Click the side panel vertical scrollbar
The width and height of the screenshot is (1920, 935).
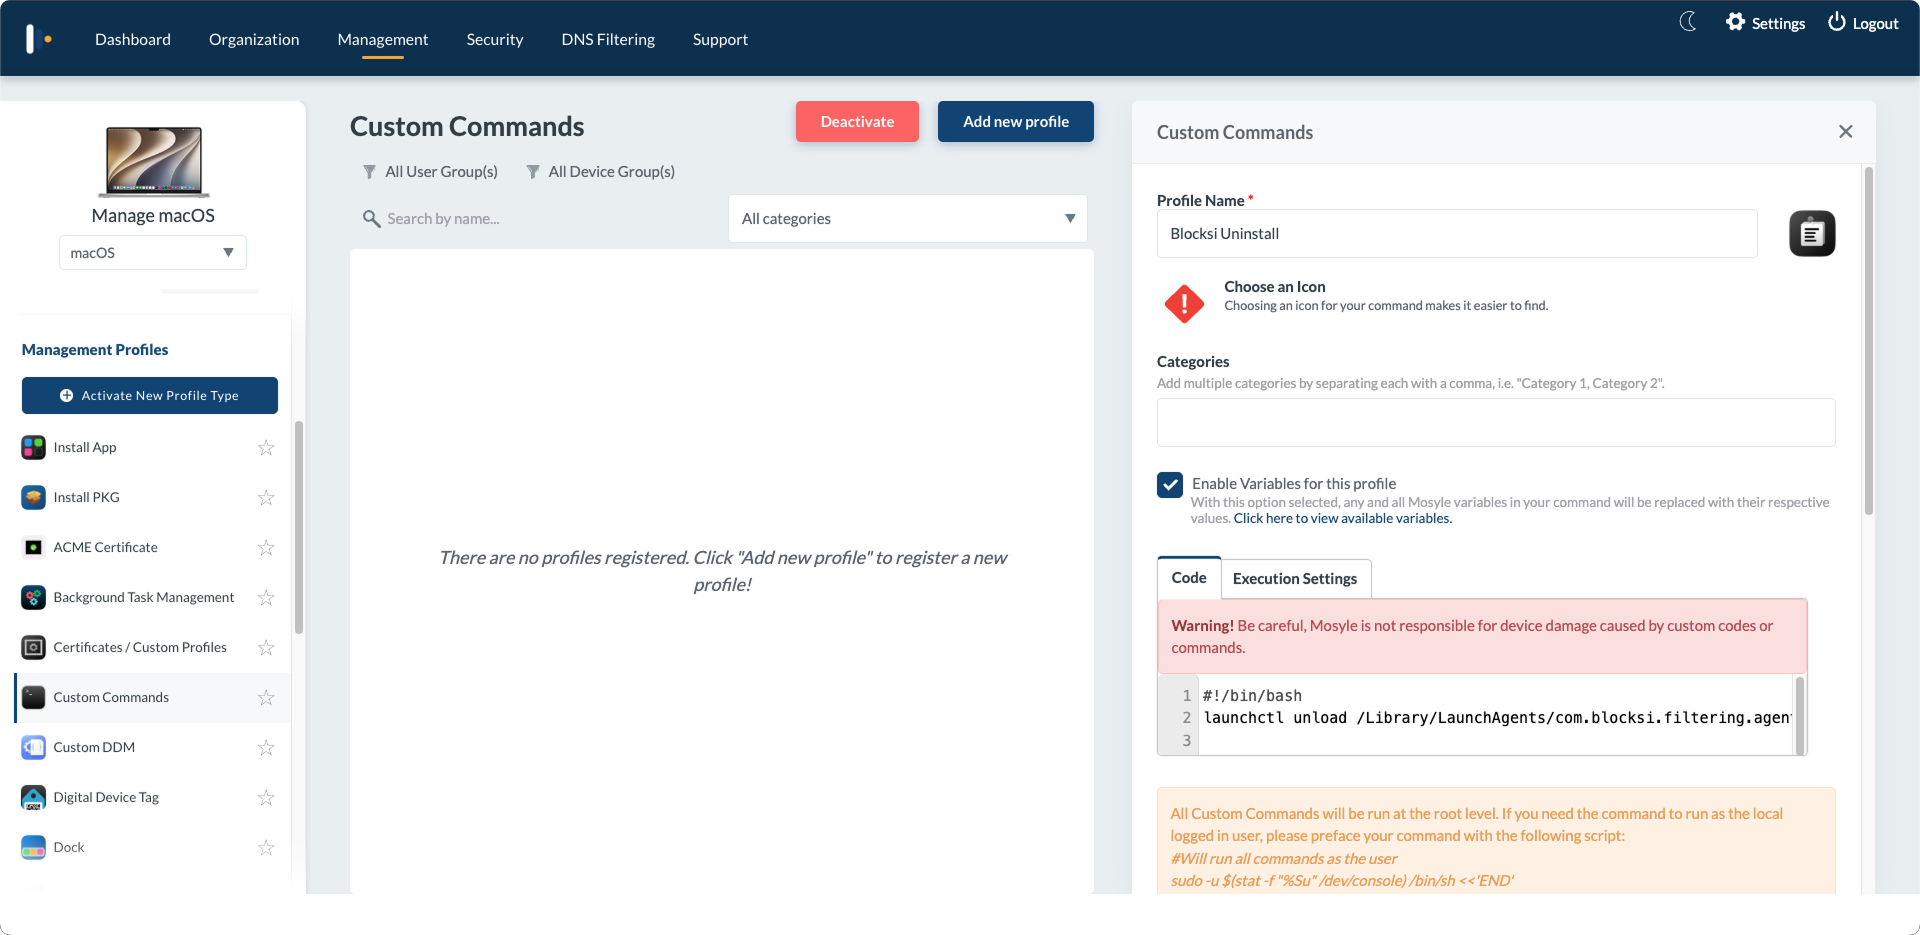coord(1868,341)
